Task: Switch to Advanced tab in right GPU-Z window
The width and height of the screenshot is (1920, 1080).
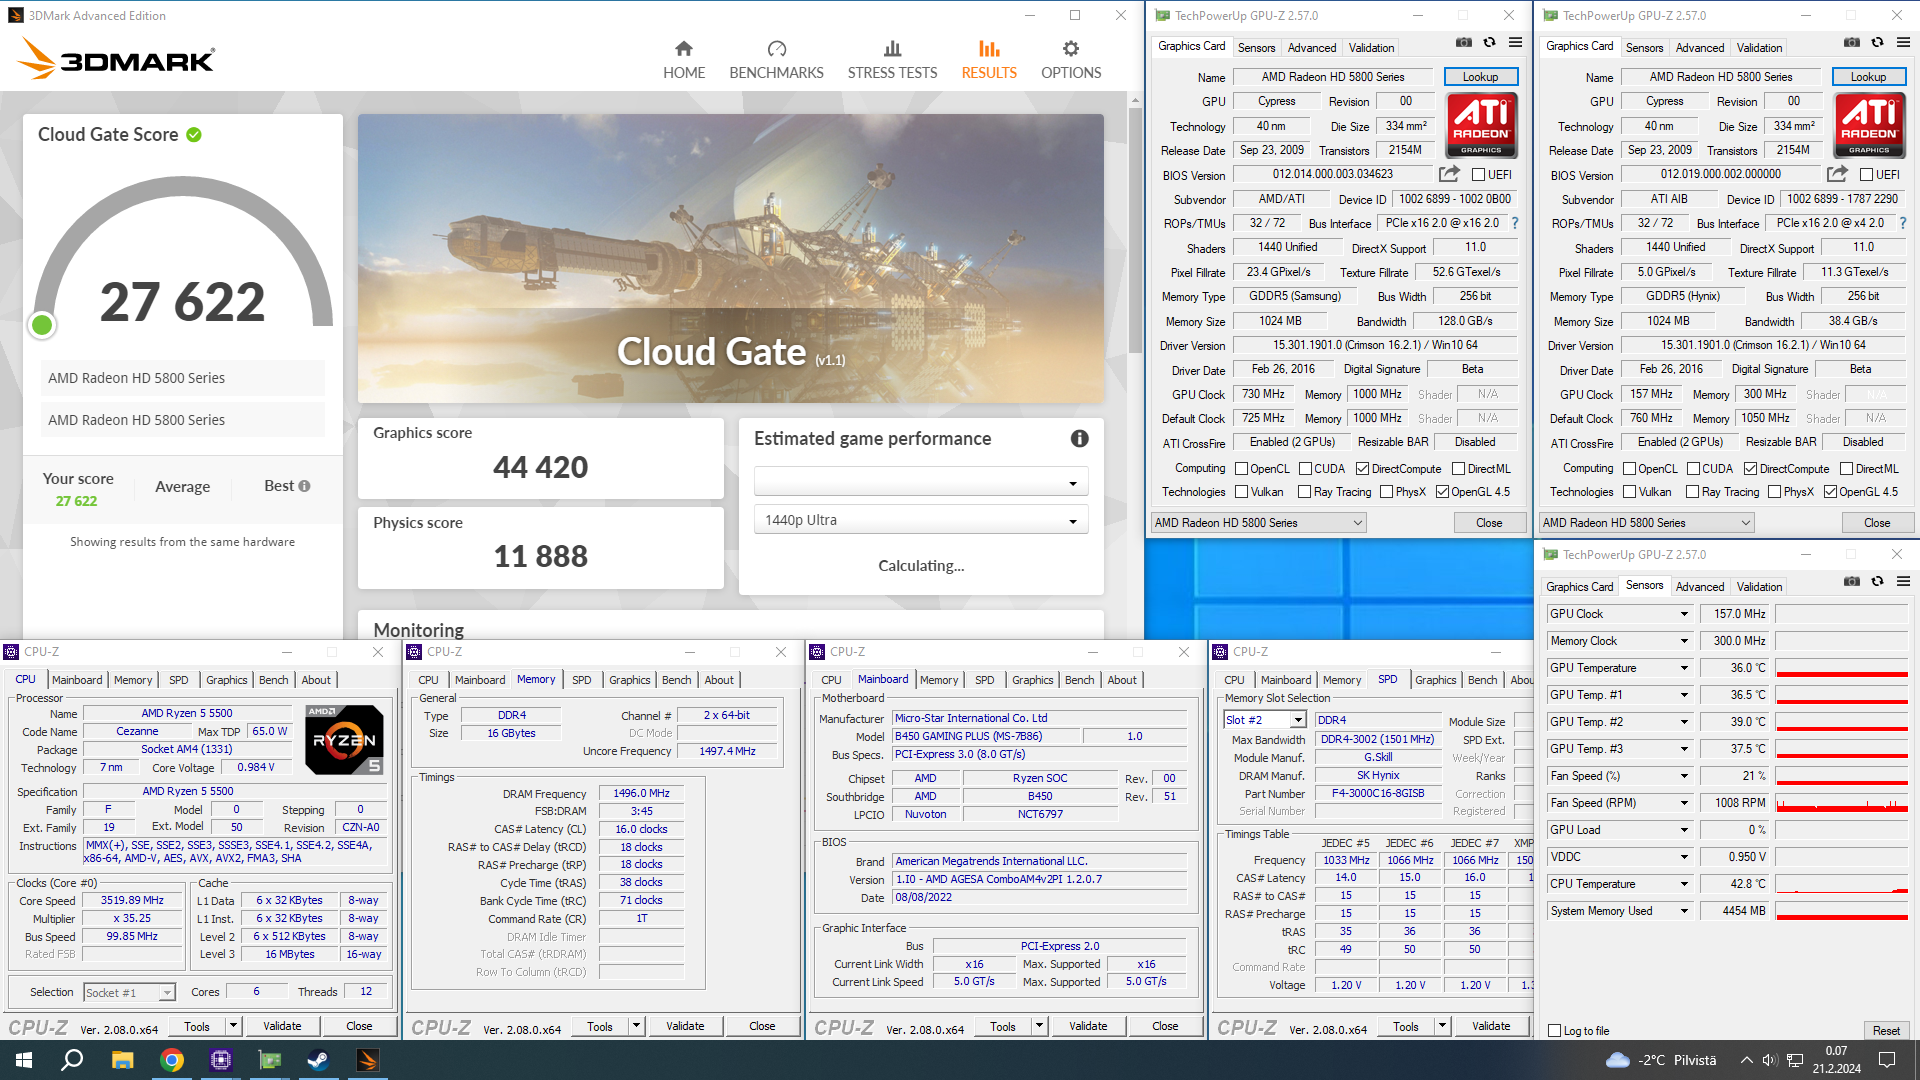Action: click(x=1700, y=48)
